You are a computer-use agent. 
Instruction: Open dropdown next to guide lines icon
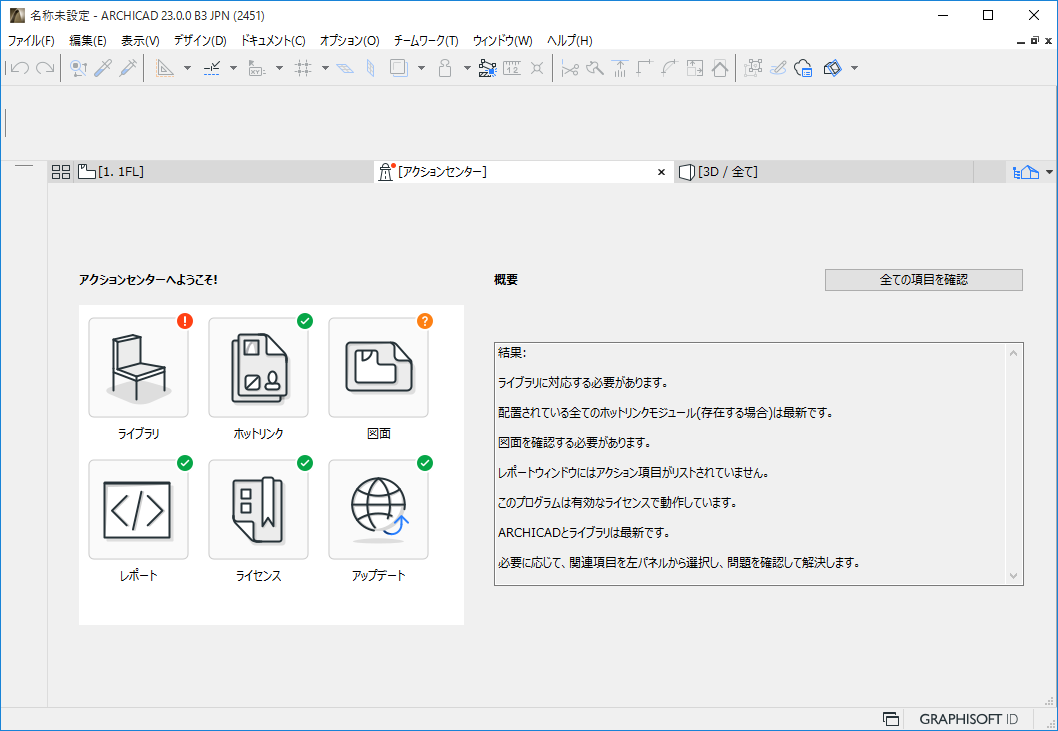click(187, 68)
